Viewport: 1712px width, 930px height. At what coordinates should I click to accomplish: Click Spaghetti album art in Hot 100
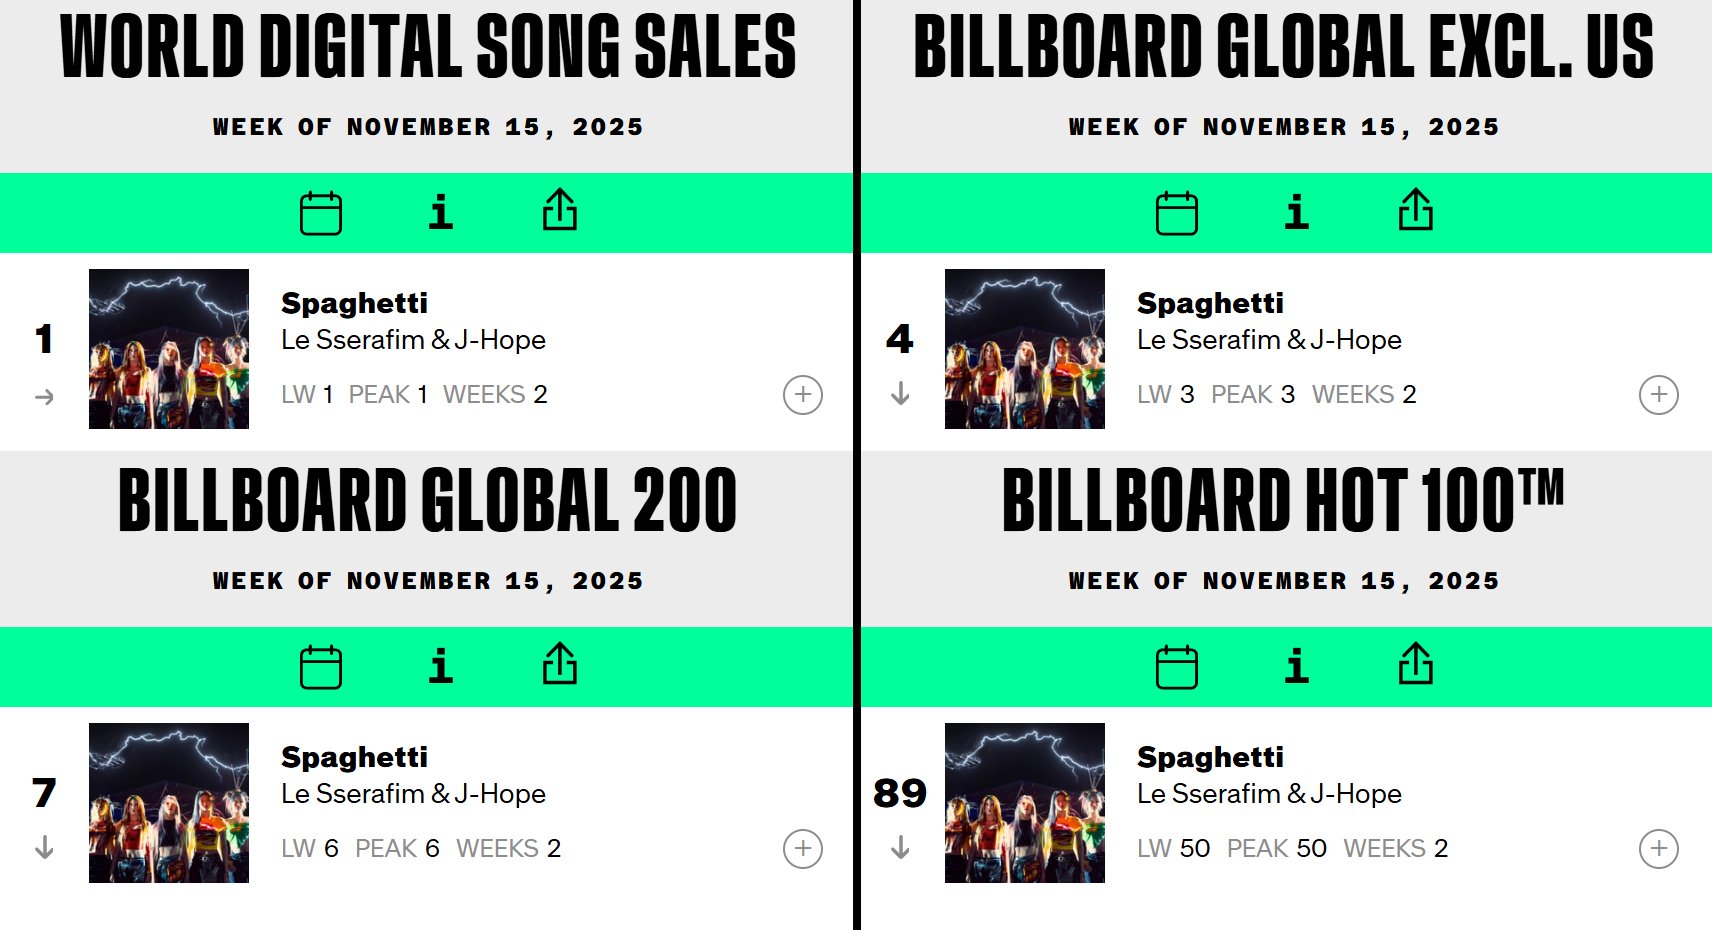pos(1025,803)
